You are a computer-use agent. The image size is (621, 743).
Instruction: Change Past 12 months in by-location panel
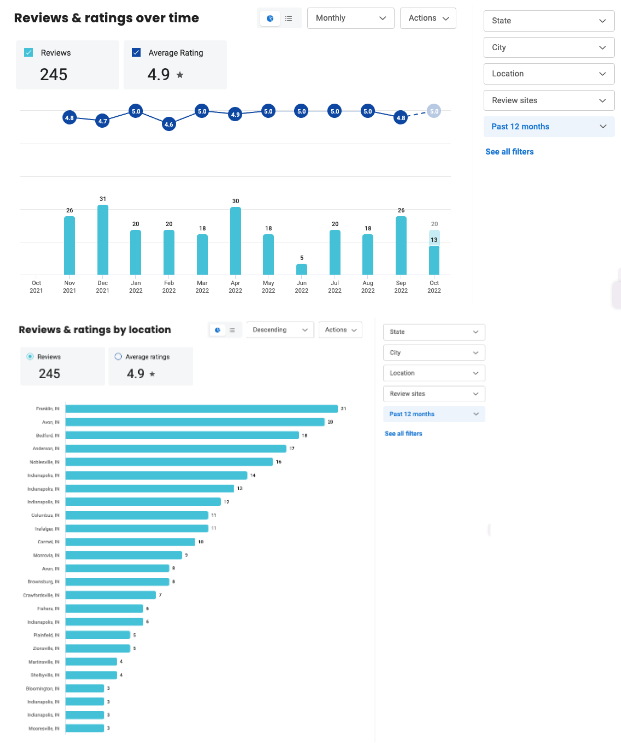434,414
